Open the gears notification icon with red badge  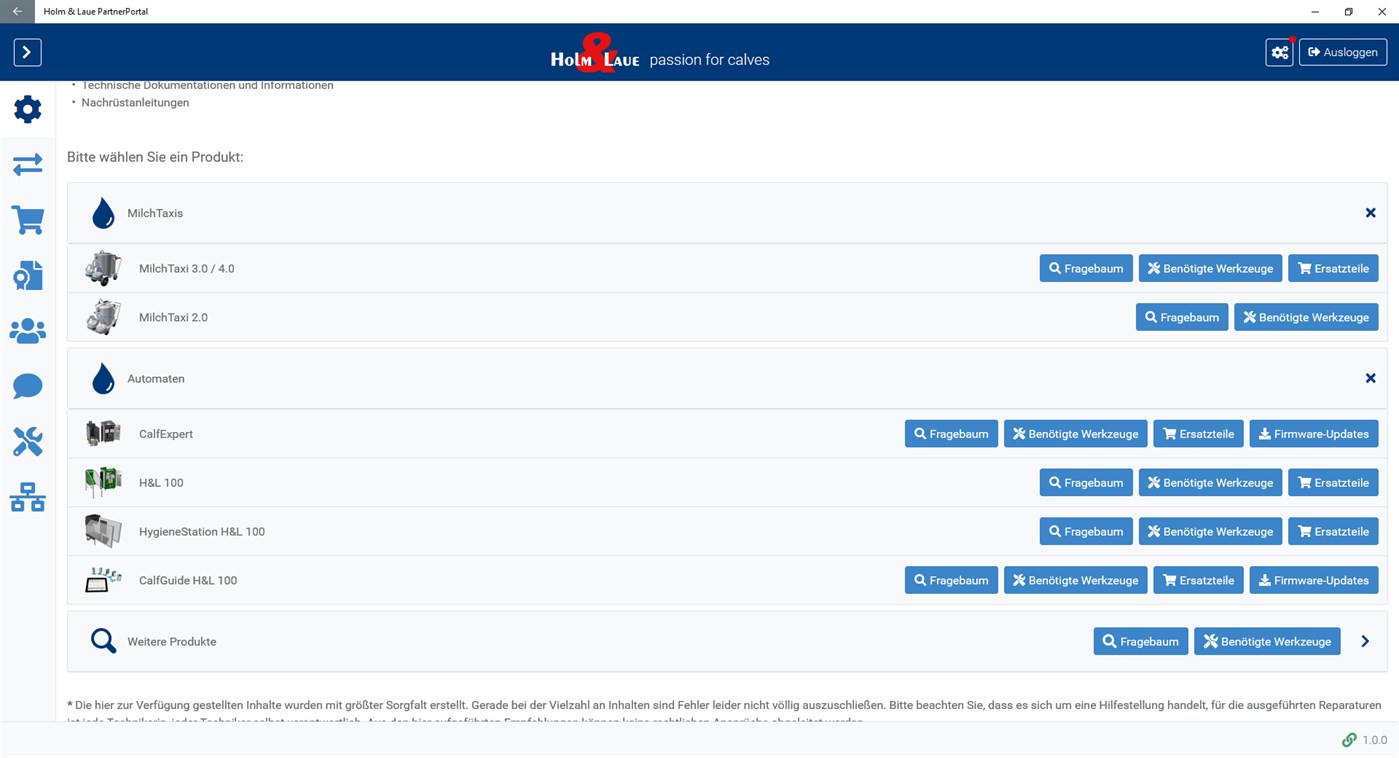(1279, 52)
